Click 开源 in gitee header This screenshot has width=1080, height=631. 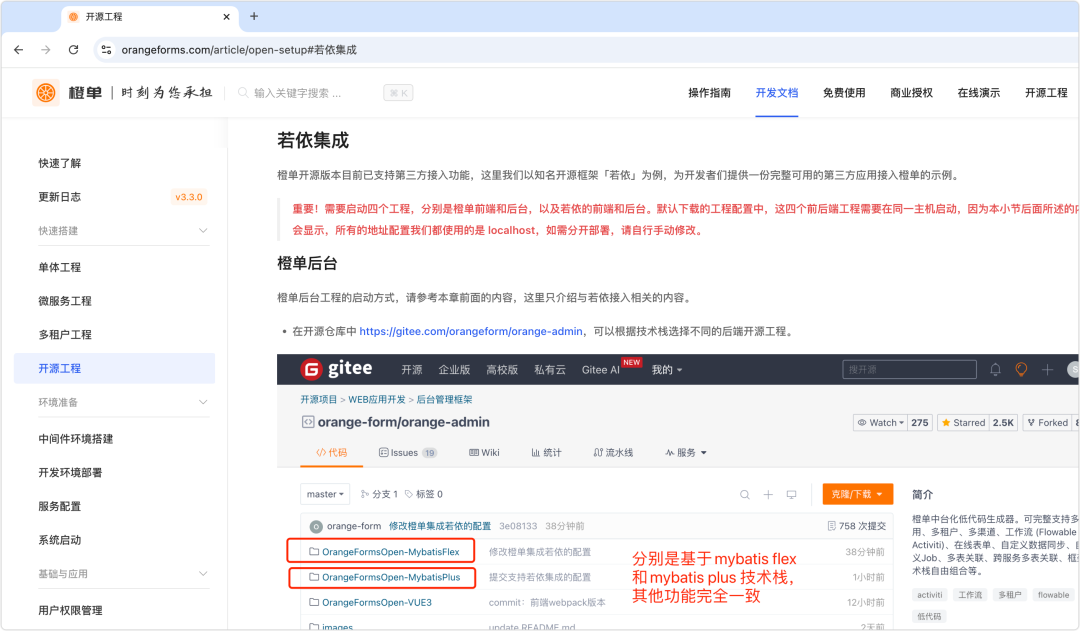(412, 370)
